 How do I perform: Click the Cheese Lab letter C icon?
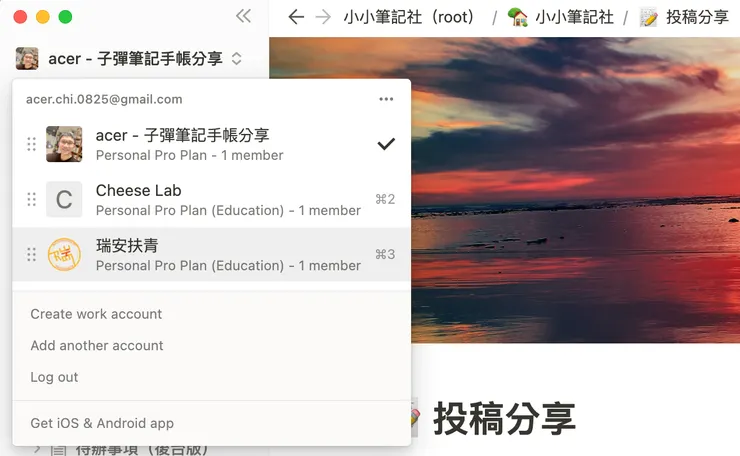[x=64, y=199]
